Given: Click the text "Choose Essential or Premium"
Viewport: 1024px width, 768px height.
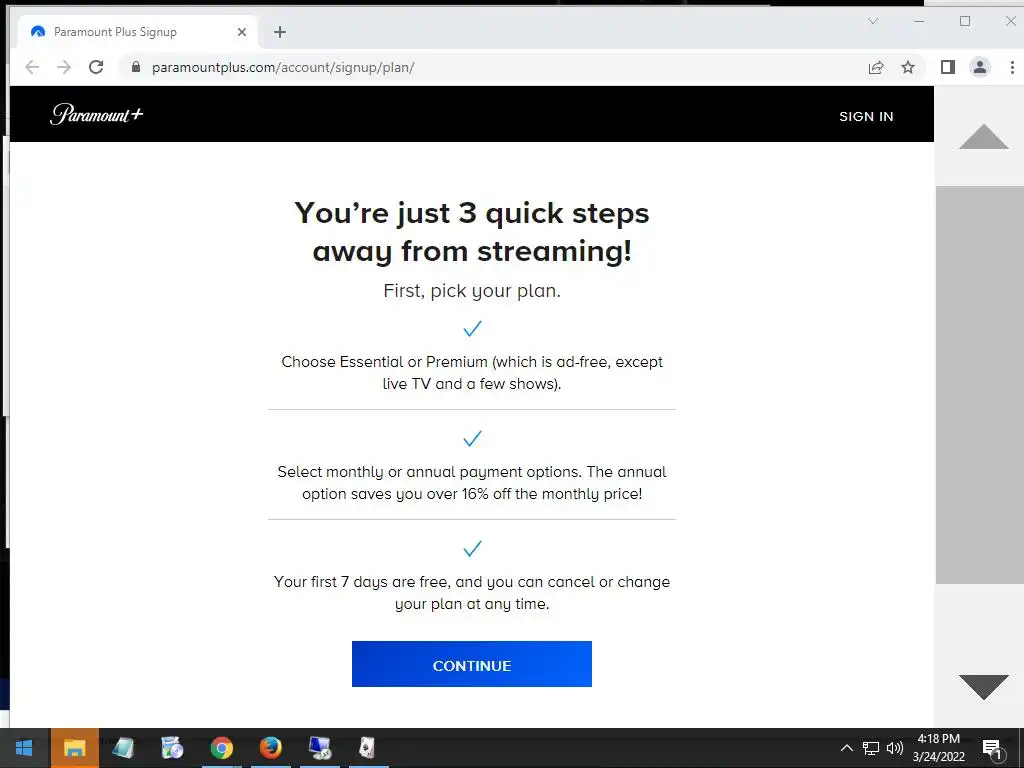Looking at the screenshot, I should [384, 362].
